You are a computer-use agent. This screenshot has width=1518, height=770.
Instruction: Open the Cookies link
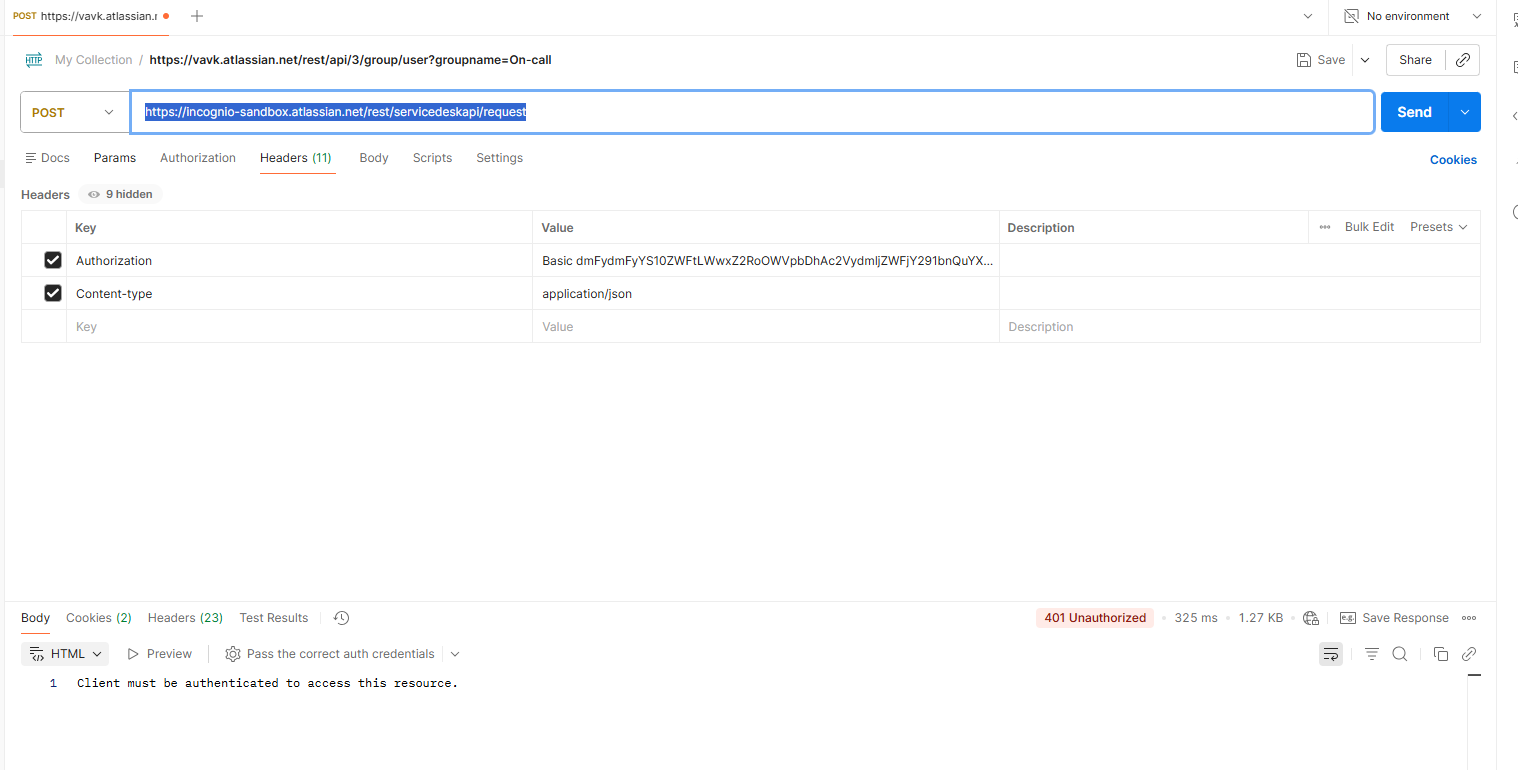click(1452, 160)
